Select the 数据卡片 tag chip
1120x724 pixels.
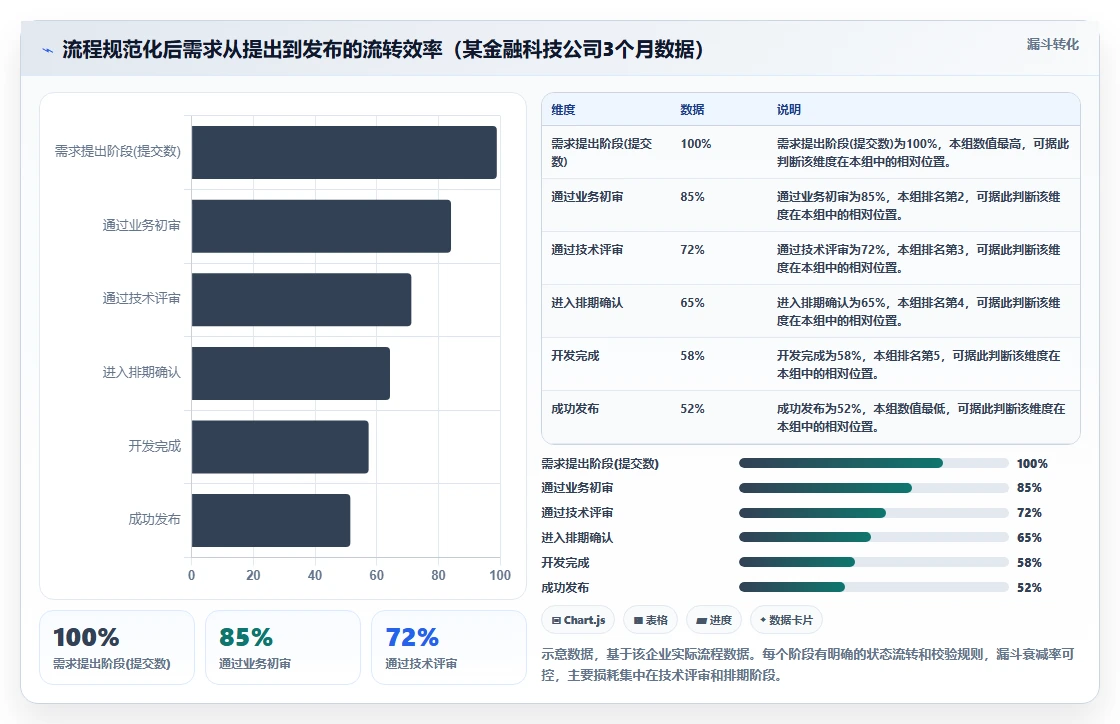[x=786, y=620]
